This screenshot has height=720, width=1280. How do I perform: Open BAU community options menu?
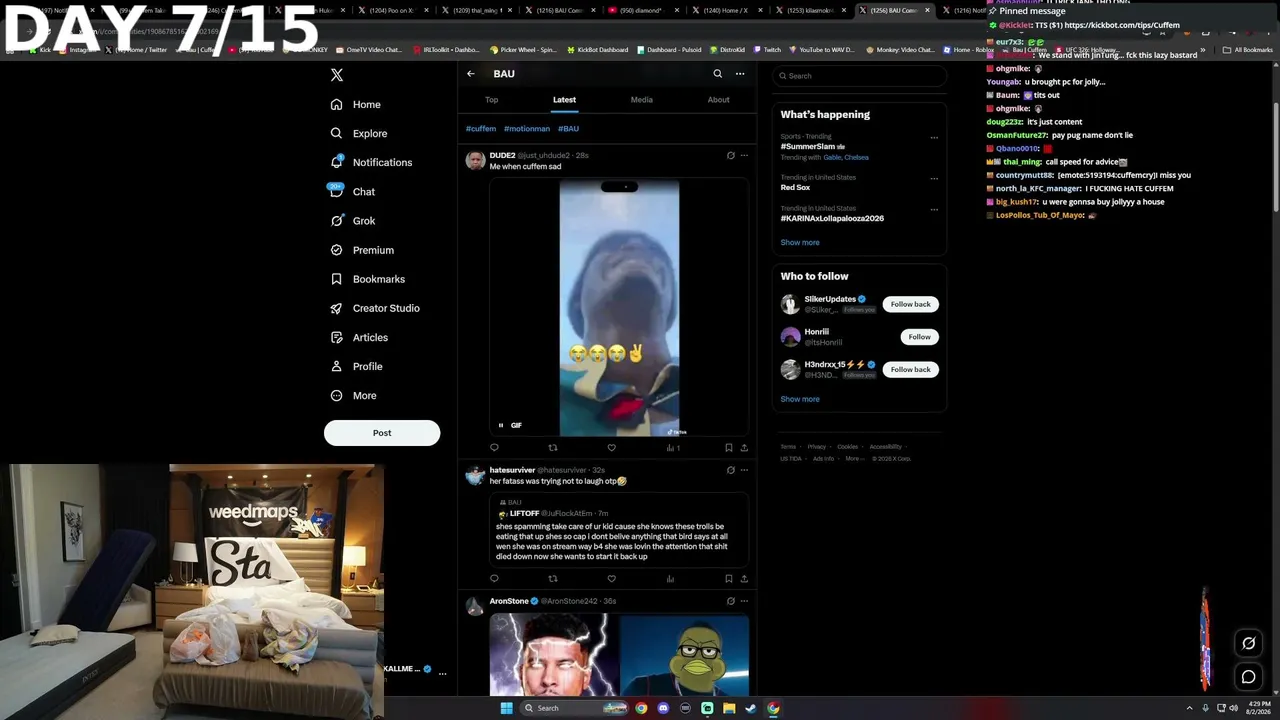pyautogui.click(x=740, y=74)
